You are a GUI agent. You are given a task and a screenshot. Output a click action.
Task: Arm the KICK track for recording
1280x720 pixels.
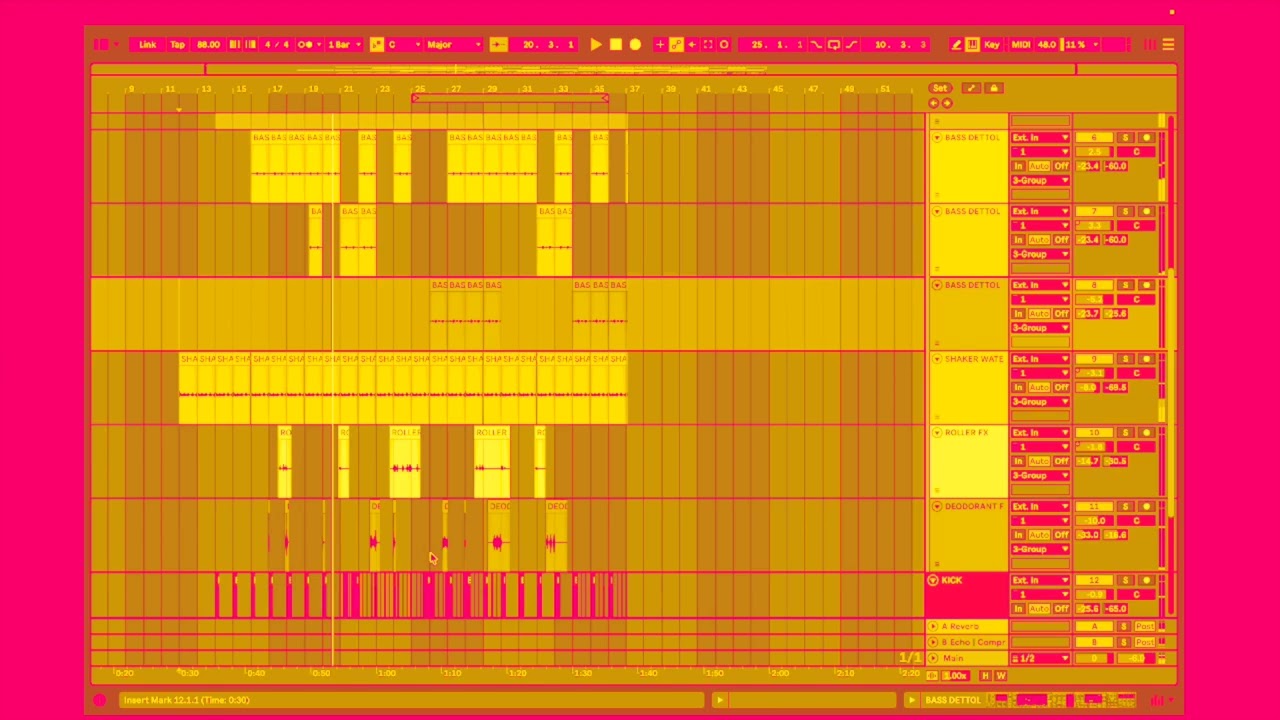tap(1146, 580)
